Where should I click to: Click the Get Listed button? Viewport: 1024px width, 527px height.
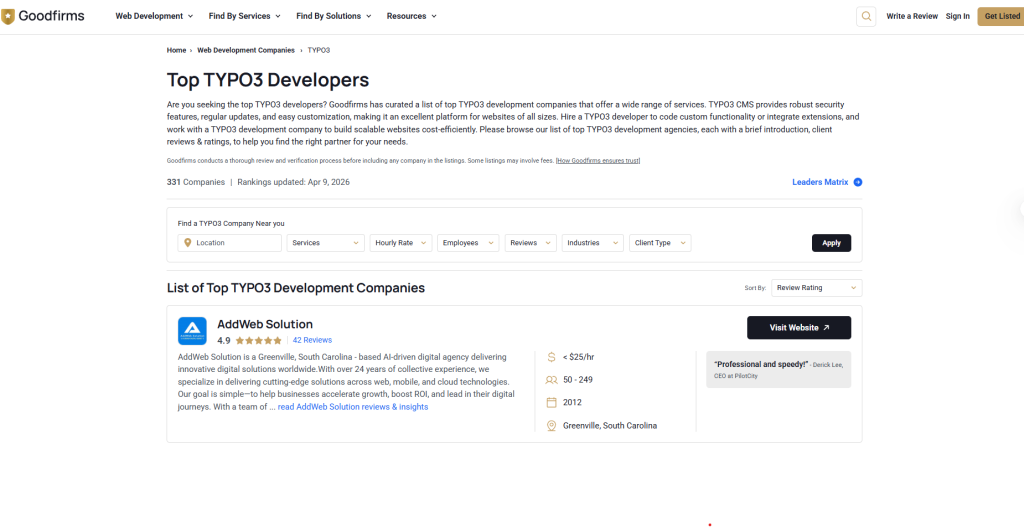(x=1000, y=16)
